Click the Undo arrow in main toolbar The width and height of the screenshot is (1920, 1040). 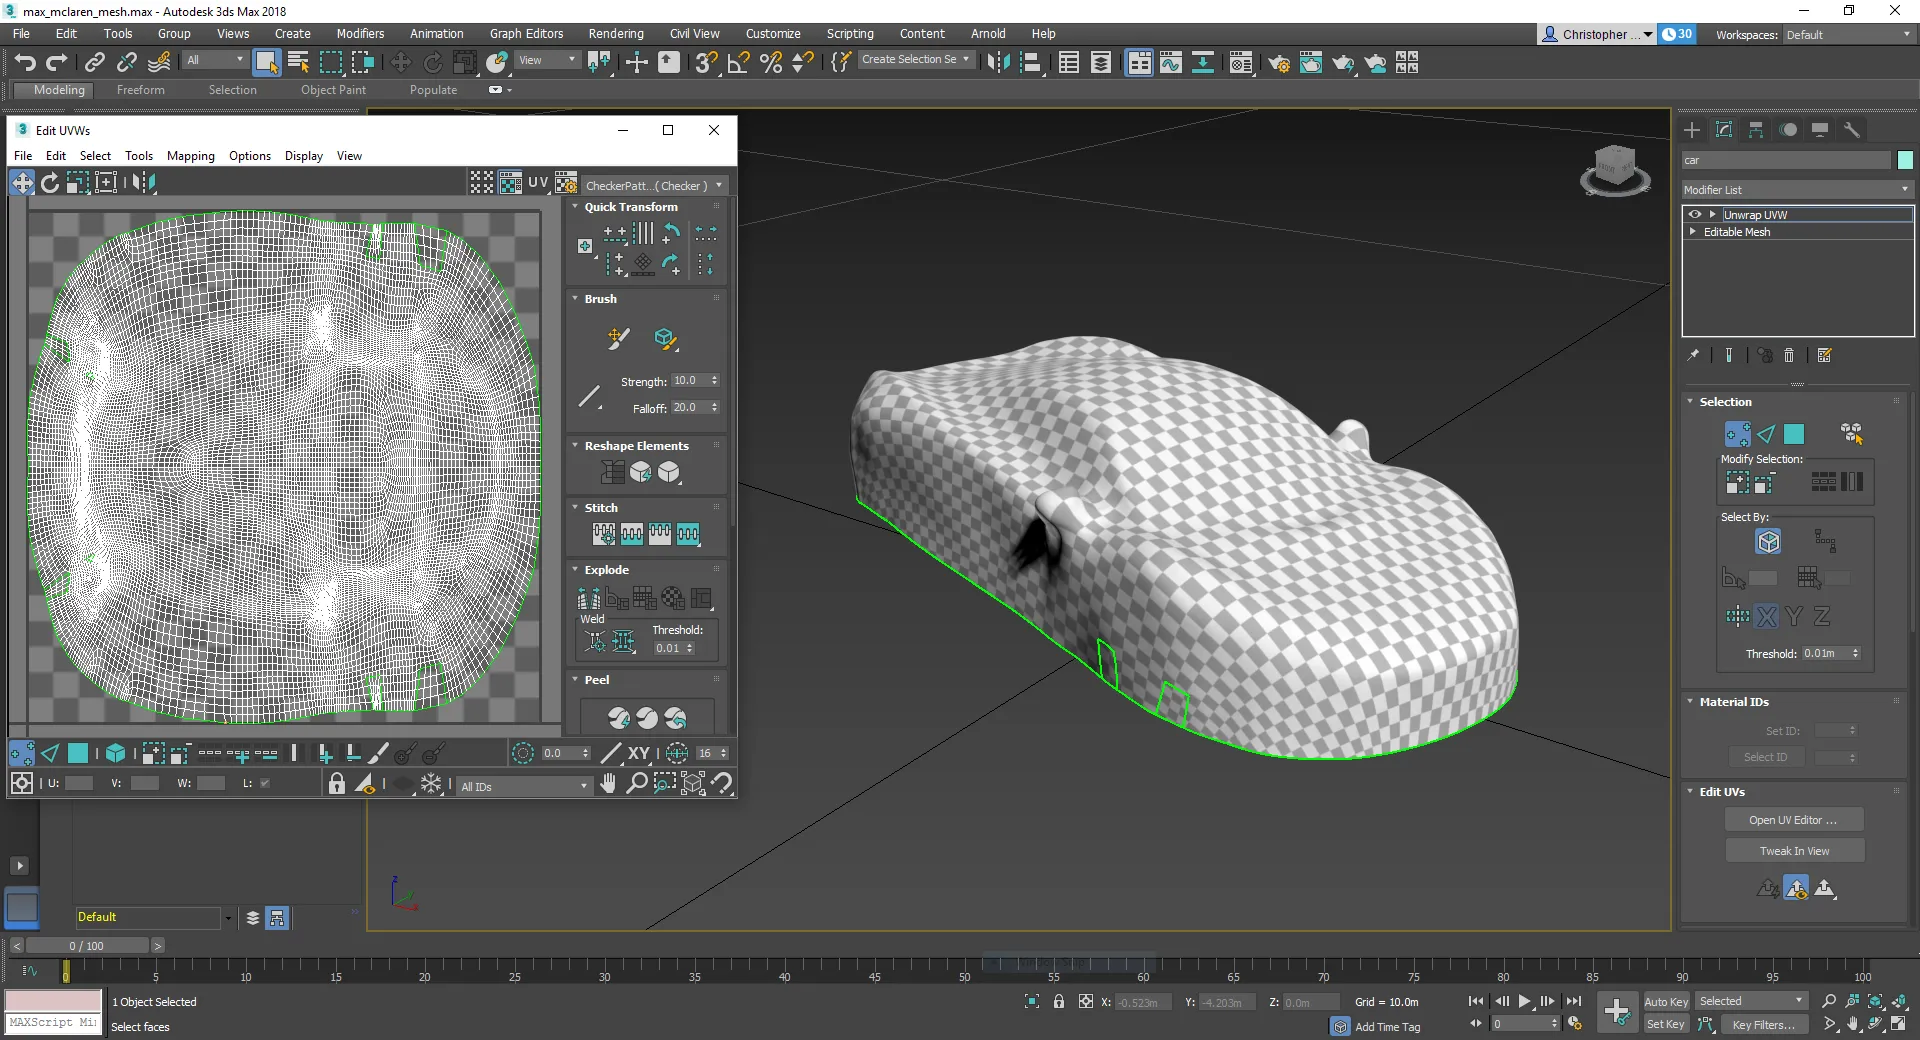coord(25,63)
